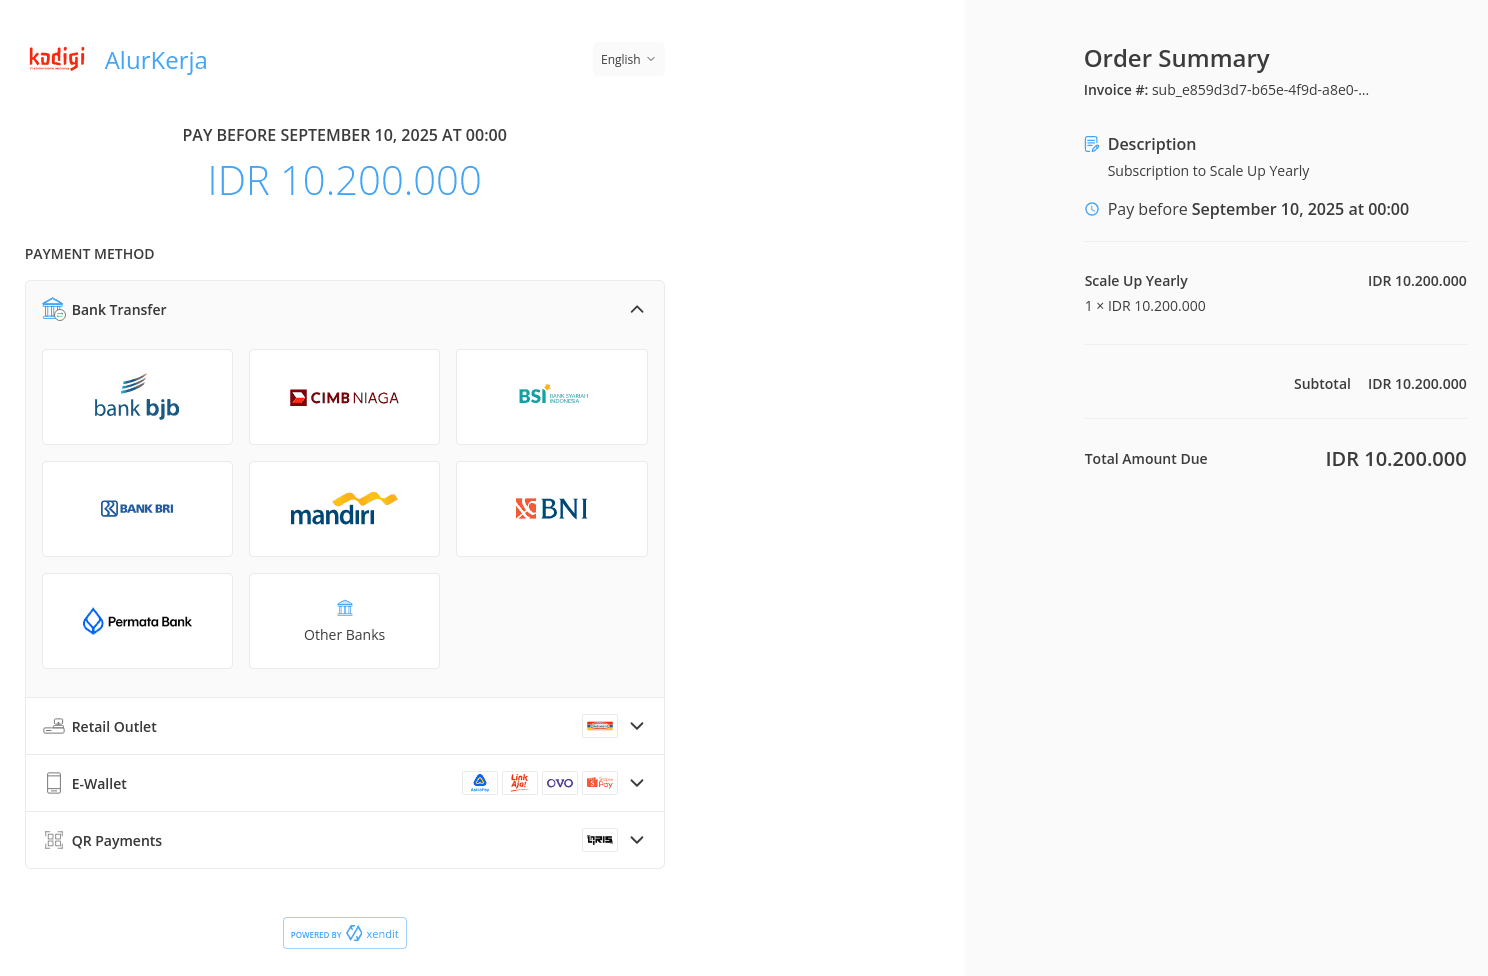This screenshot has height=976, width=1488.
Task: Expand the Retail Outlet payment section
Action: pyautogui.click(x=636, y=726)
